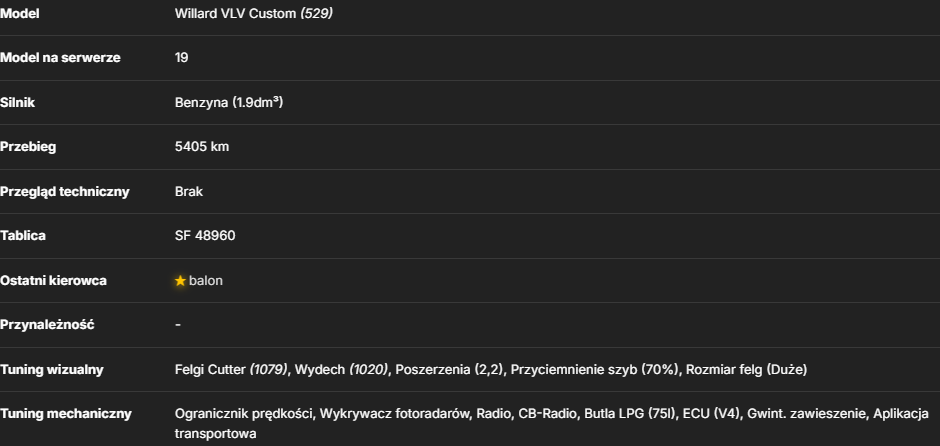
Task: Select the Wydech 1020 tuning entry
Action: point(342,369)
